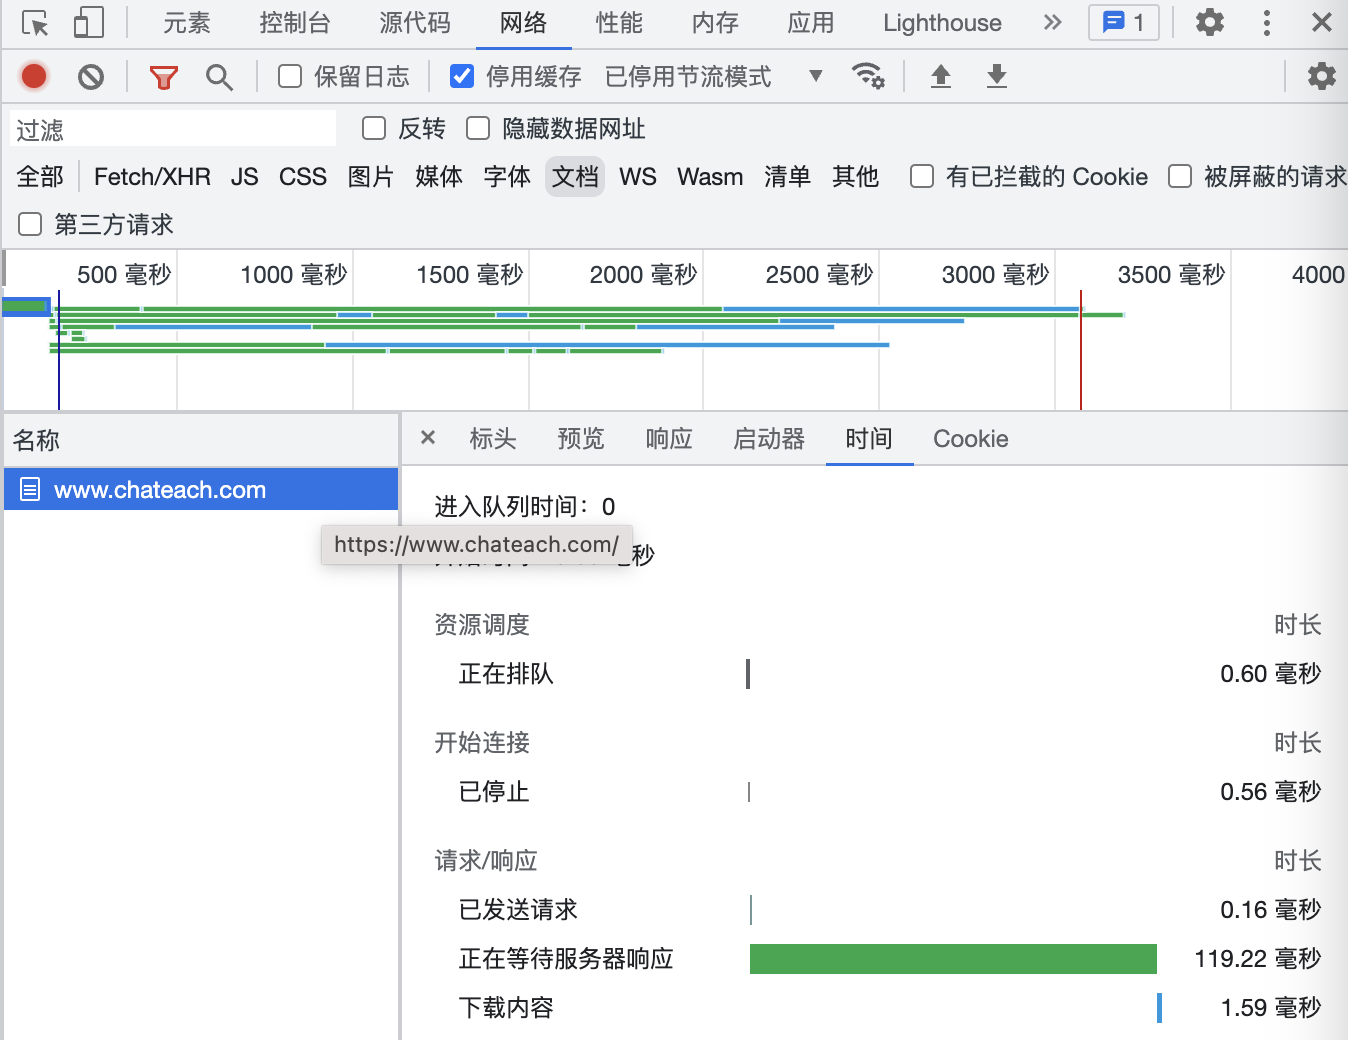Switch to the Lighthouse panel tab
Viewport: 1348px width, 1040px height.
[942, 23]
